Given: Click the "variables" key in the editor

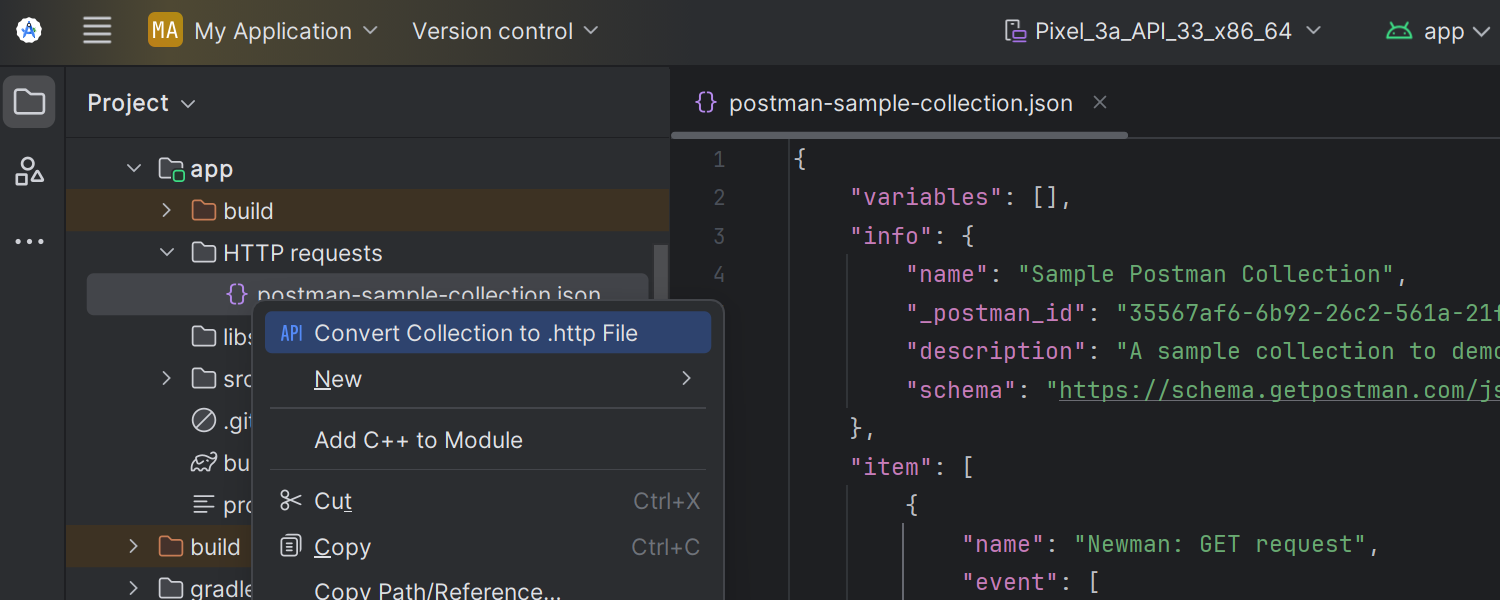Looking at the screenshot, I should pyautogui.click(x=926, y=197).
